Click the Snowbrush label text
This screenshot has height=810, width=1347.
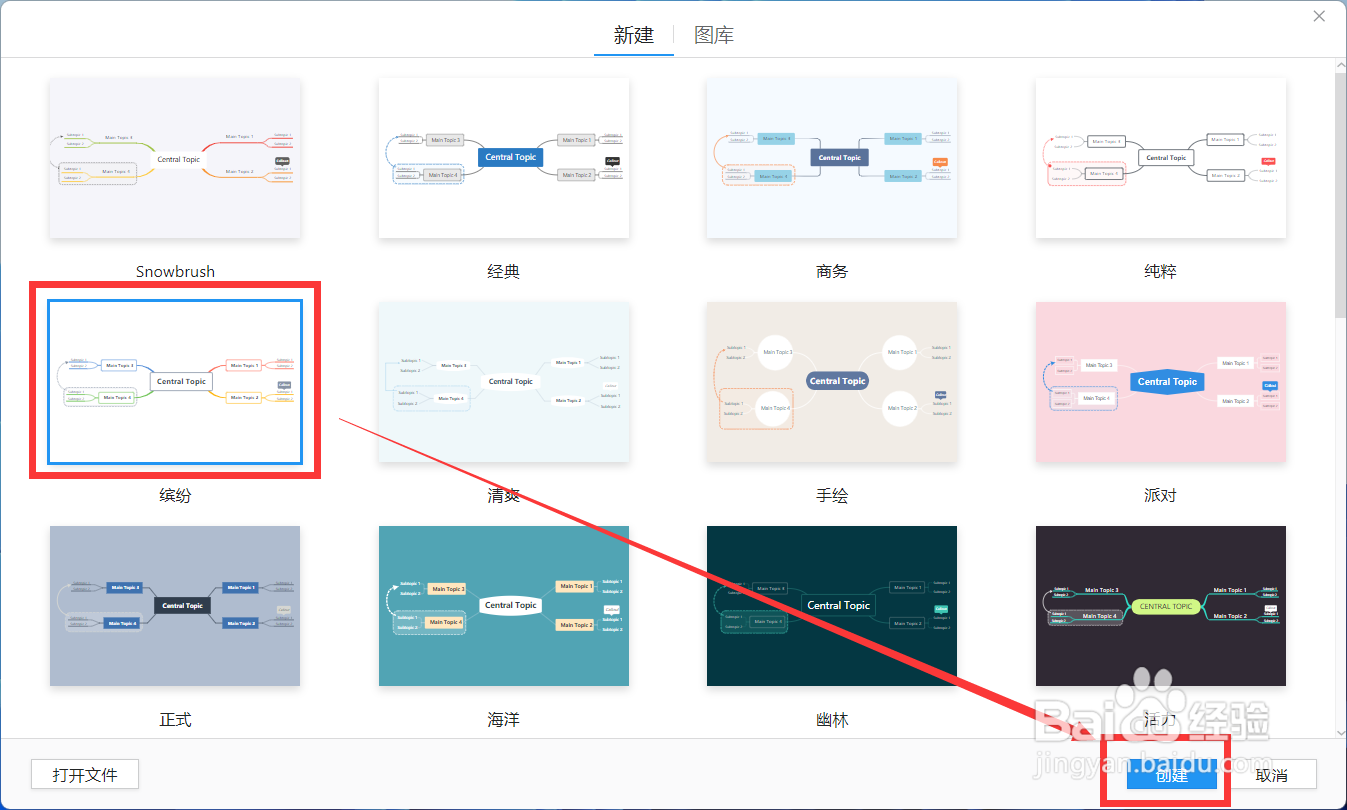(175, 271)
